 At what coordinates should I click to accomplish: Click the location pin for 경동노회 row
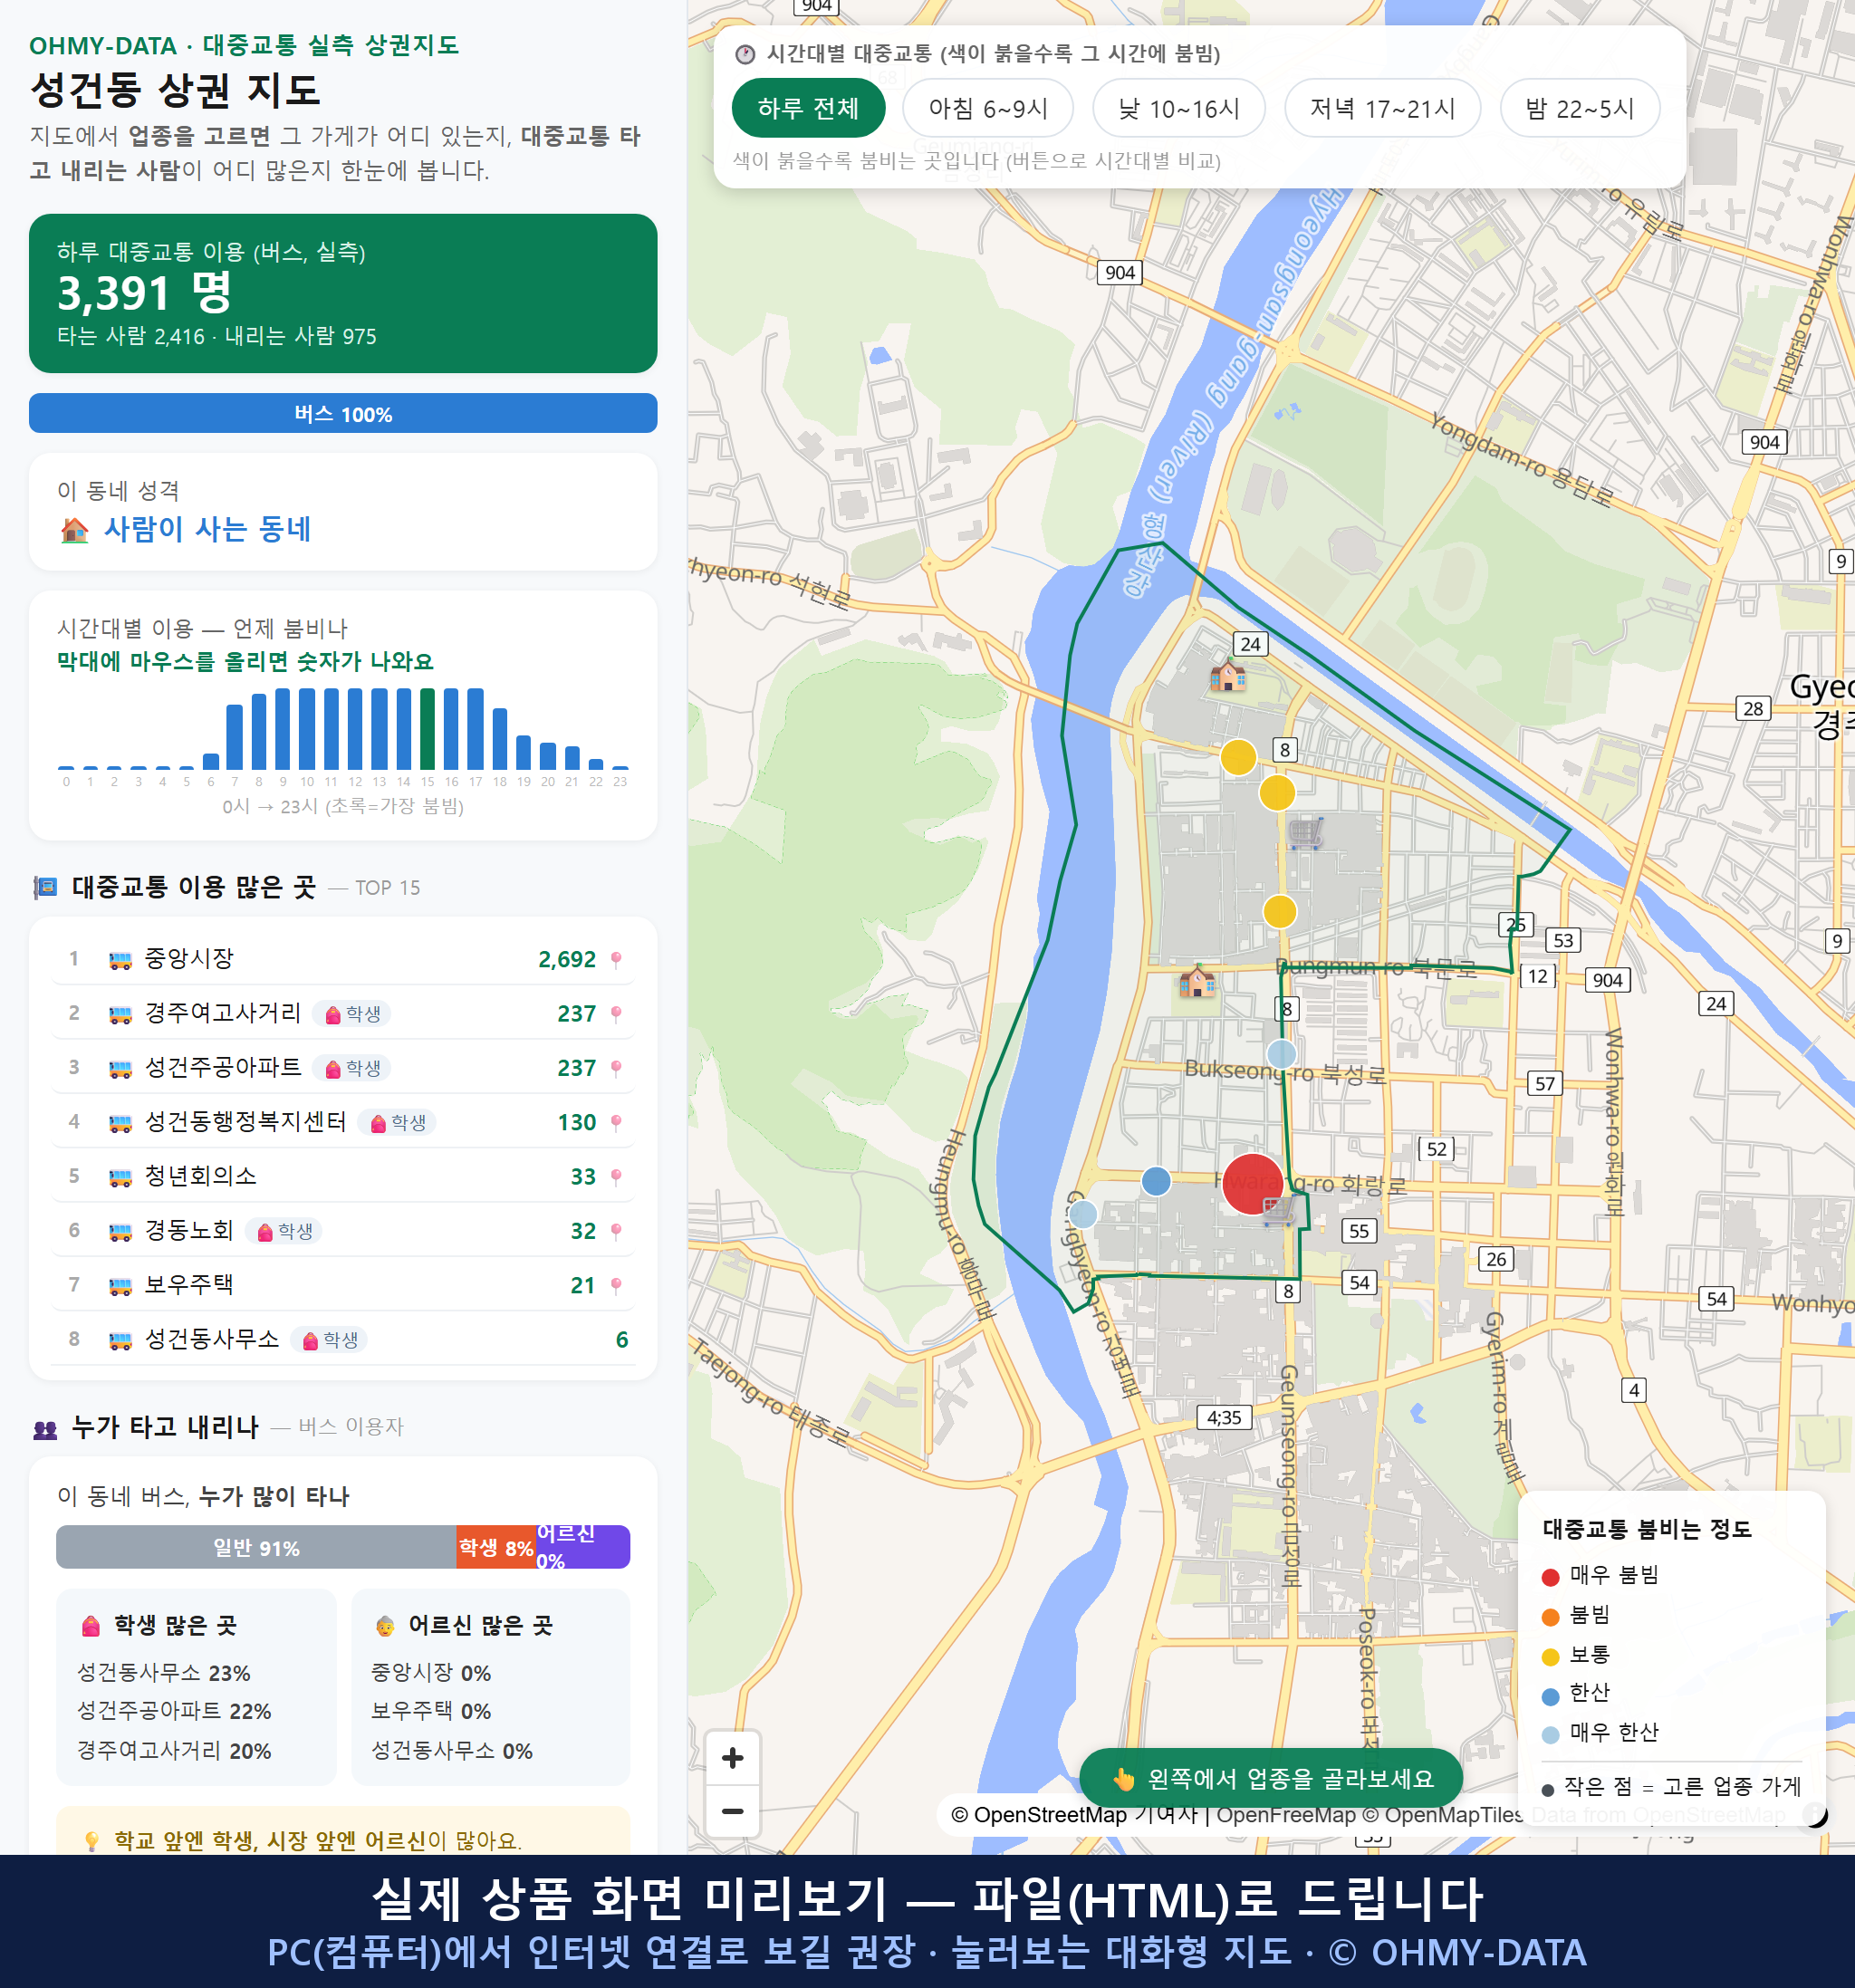click(616, 1231)
